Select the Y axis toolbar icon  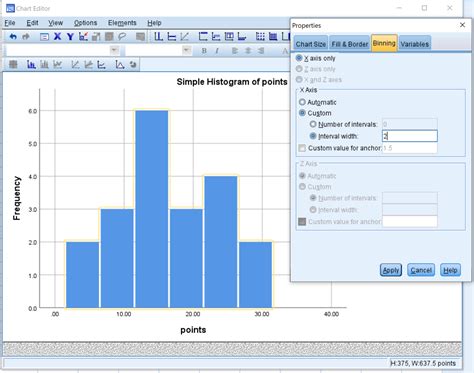(x=70, y=36)
